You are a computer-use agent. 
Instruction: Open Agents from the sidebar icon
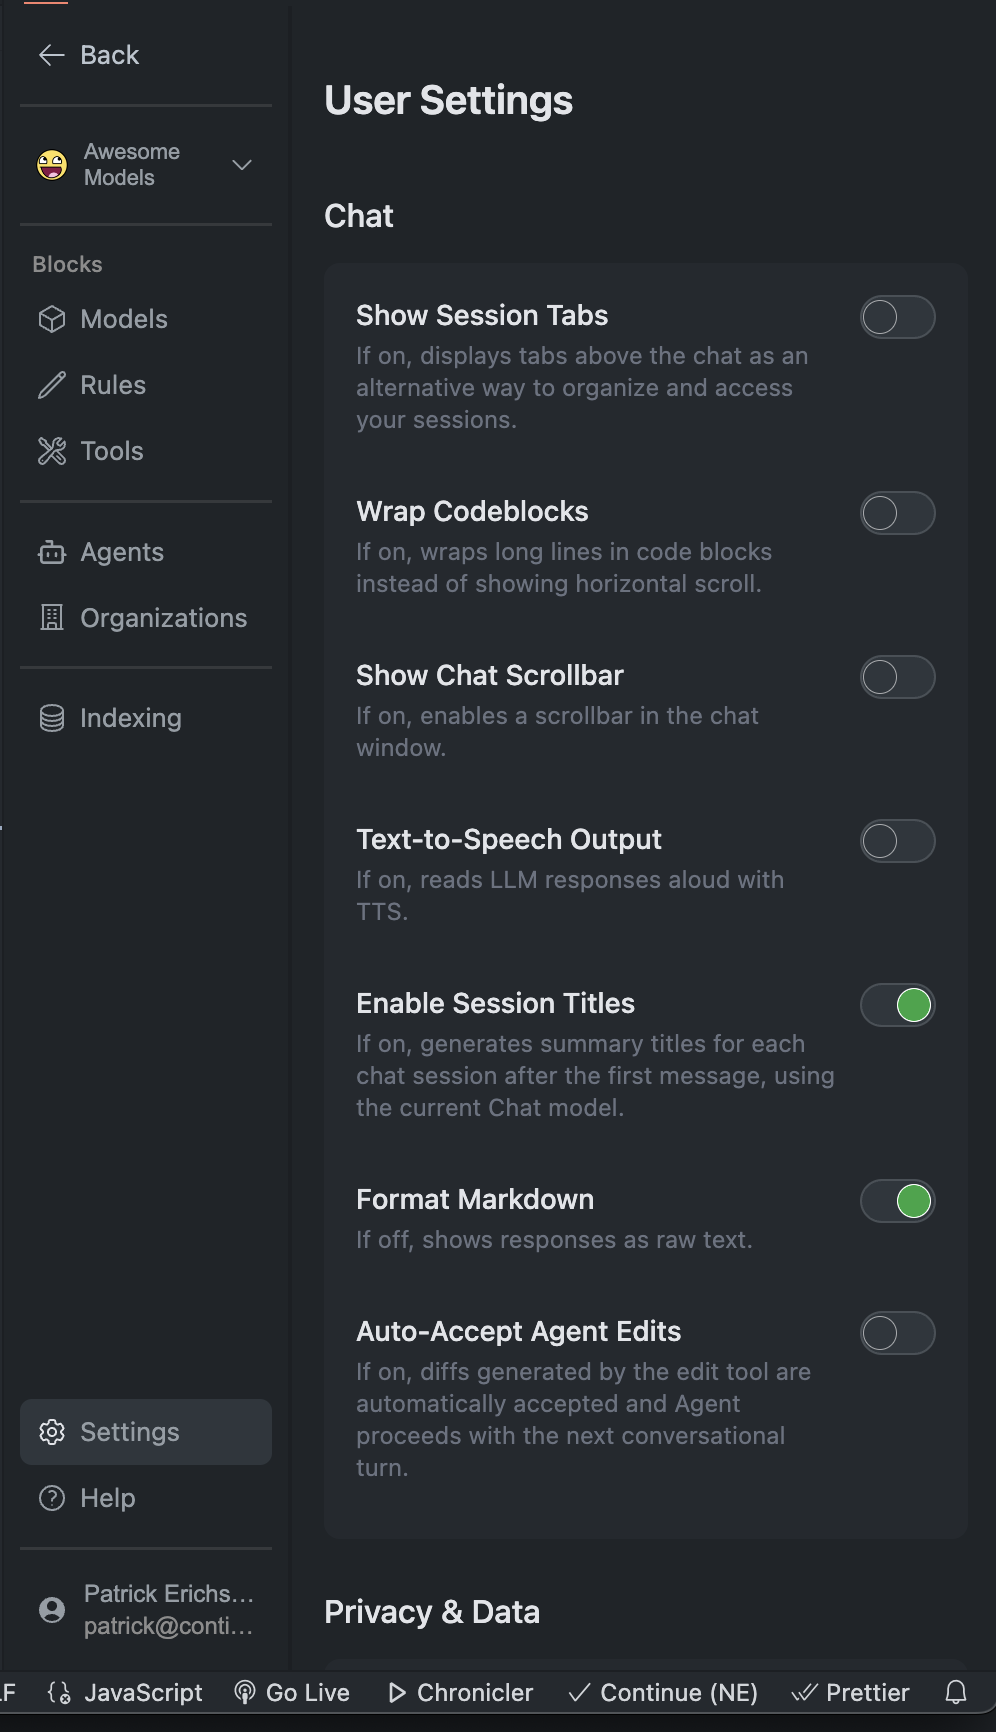coord(52,552)
